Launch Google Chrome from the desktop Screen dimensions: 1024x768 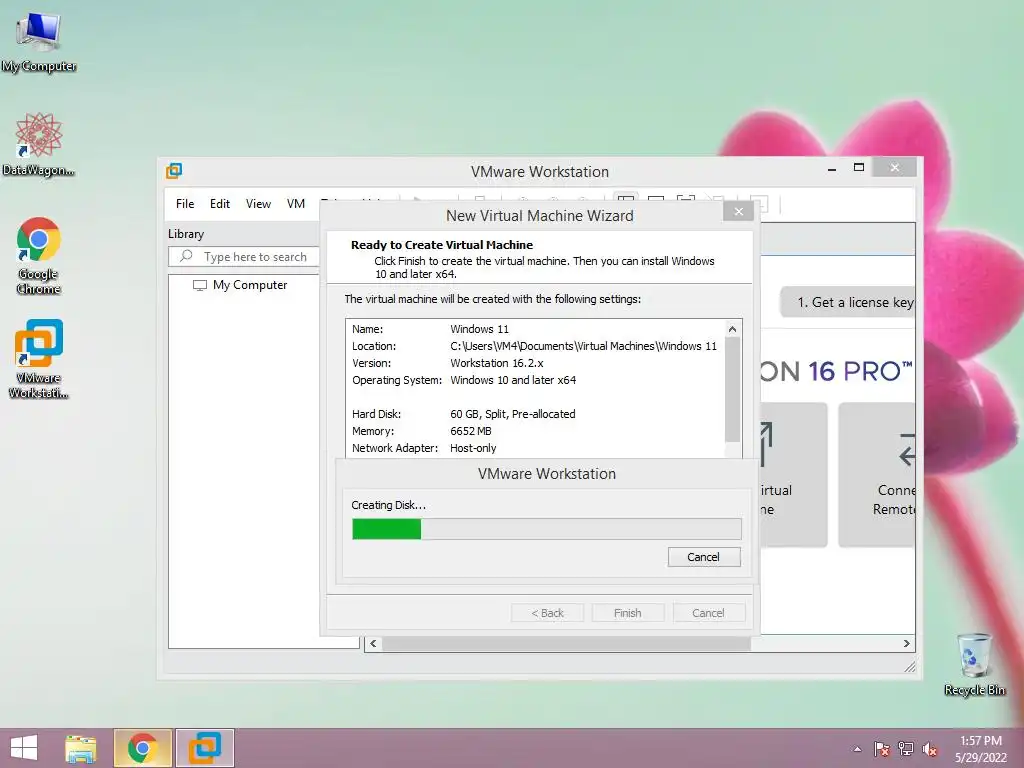pos(39,255)
